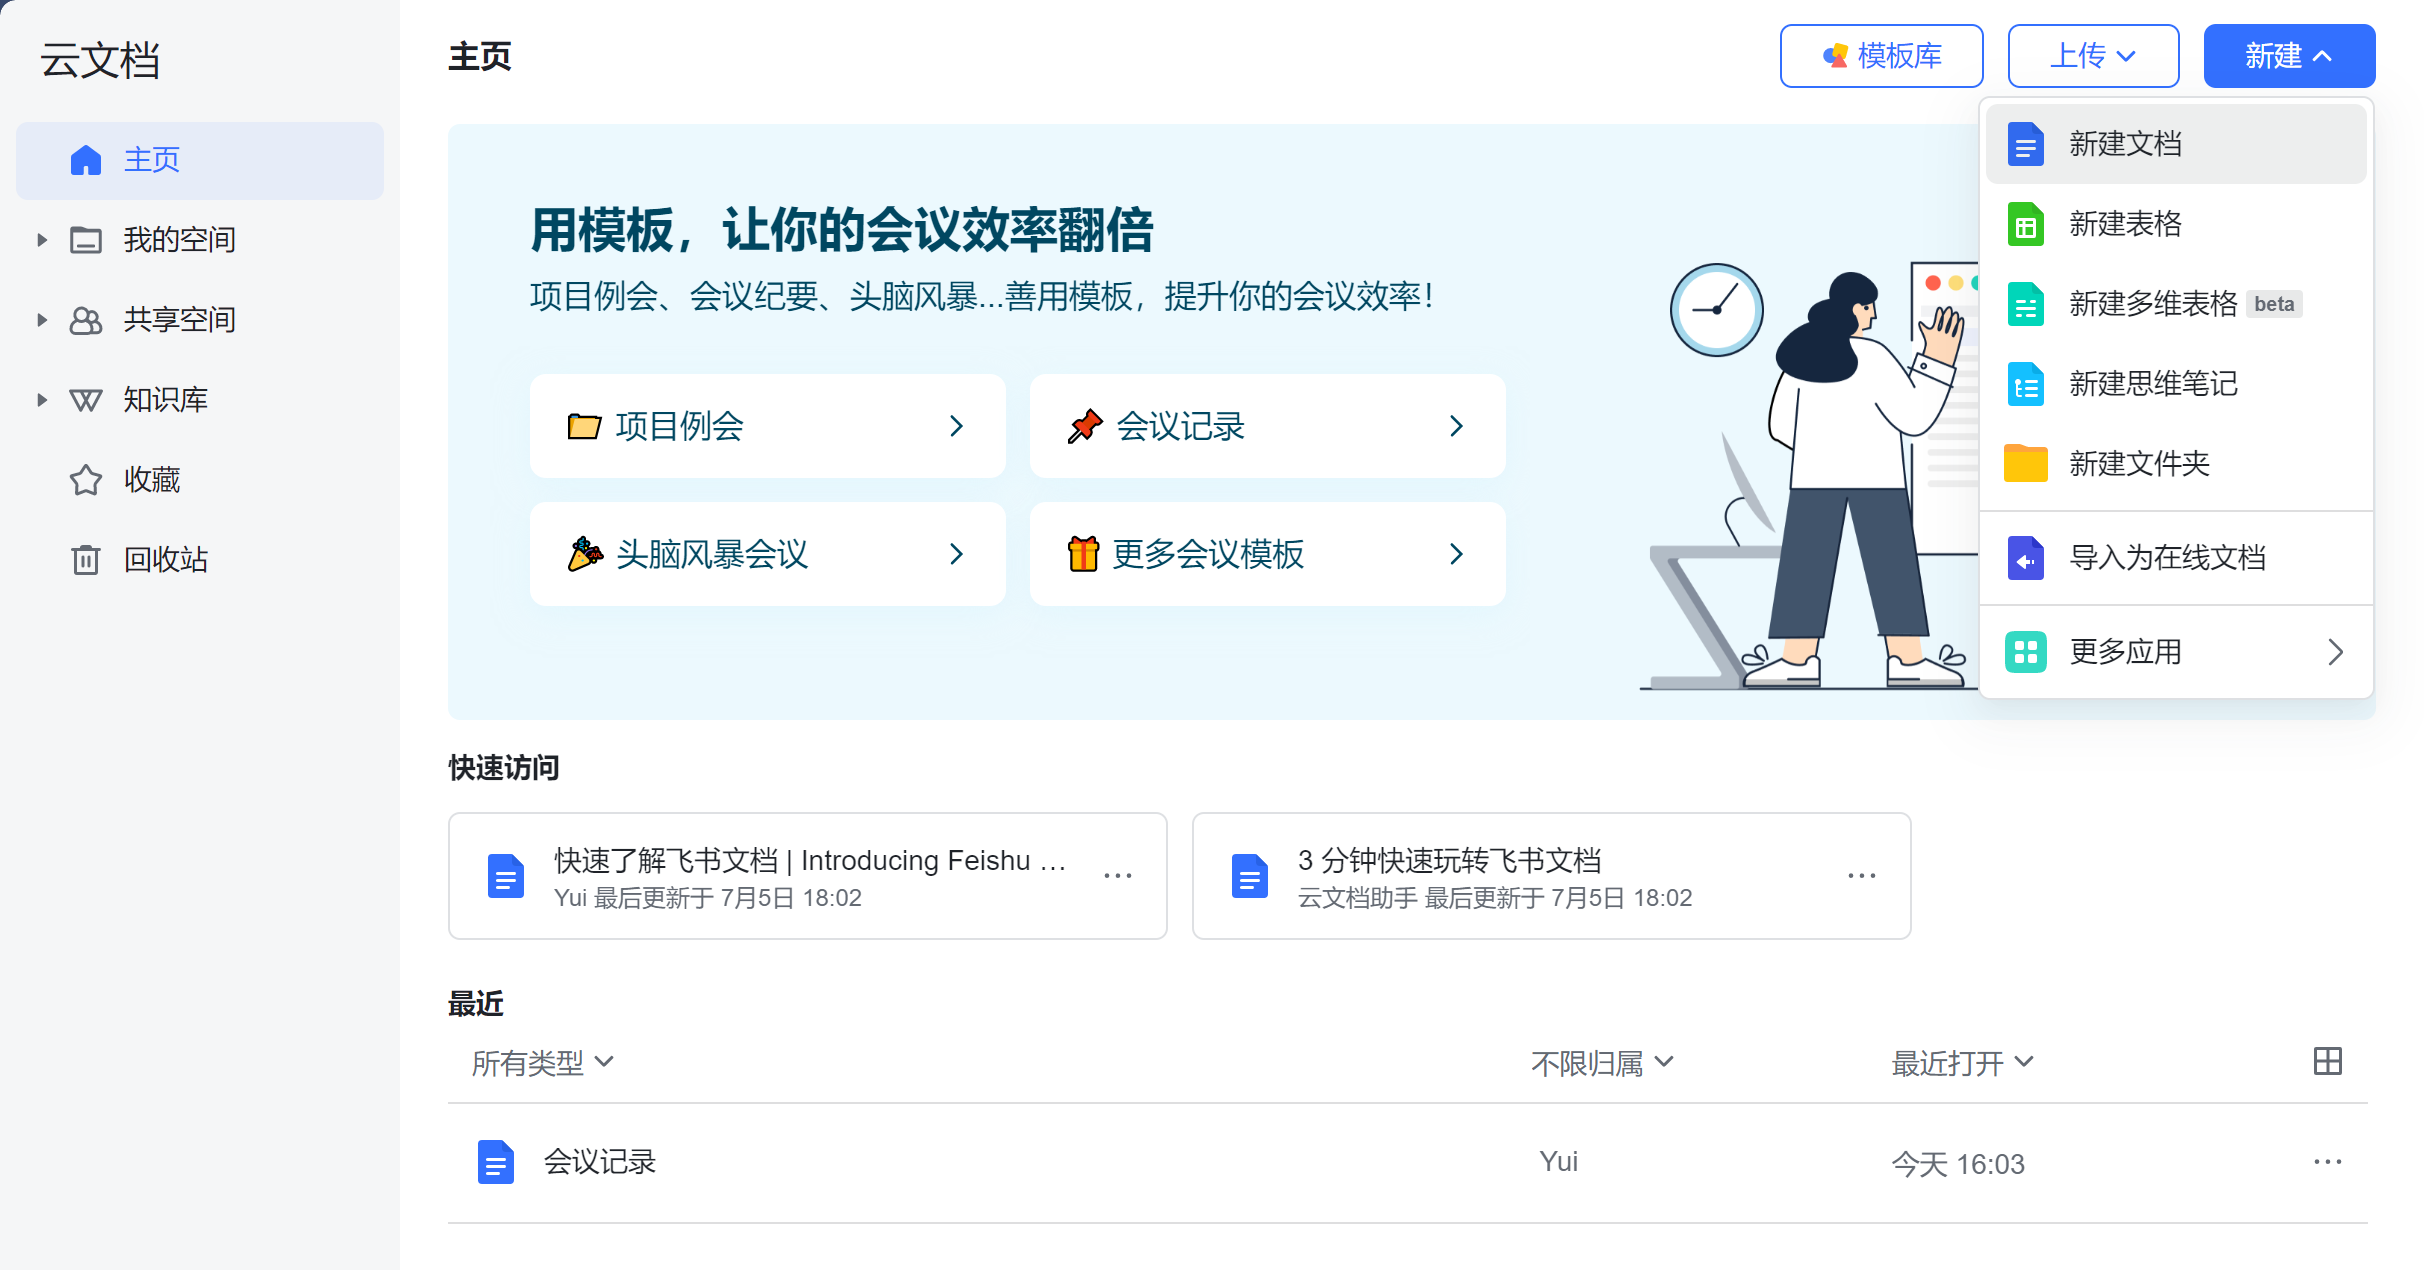This screenshot has width=2424, height=1270.
Task: Click the 模板库 button
Action: click(x=1881, y=56)
